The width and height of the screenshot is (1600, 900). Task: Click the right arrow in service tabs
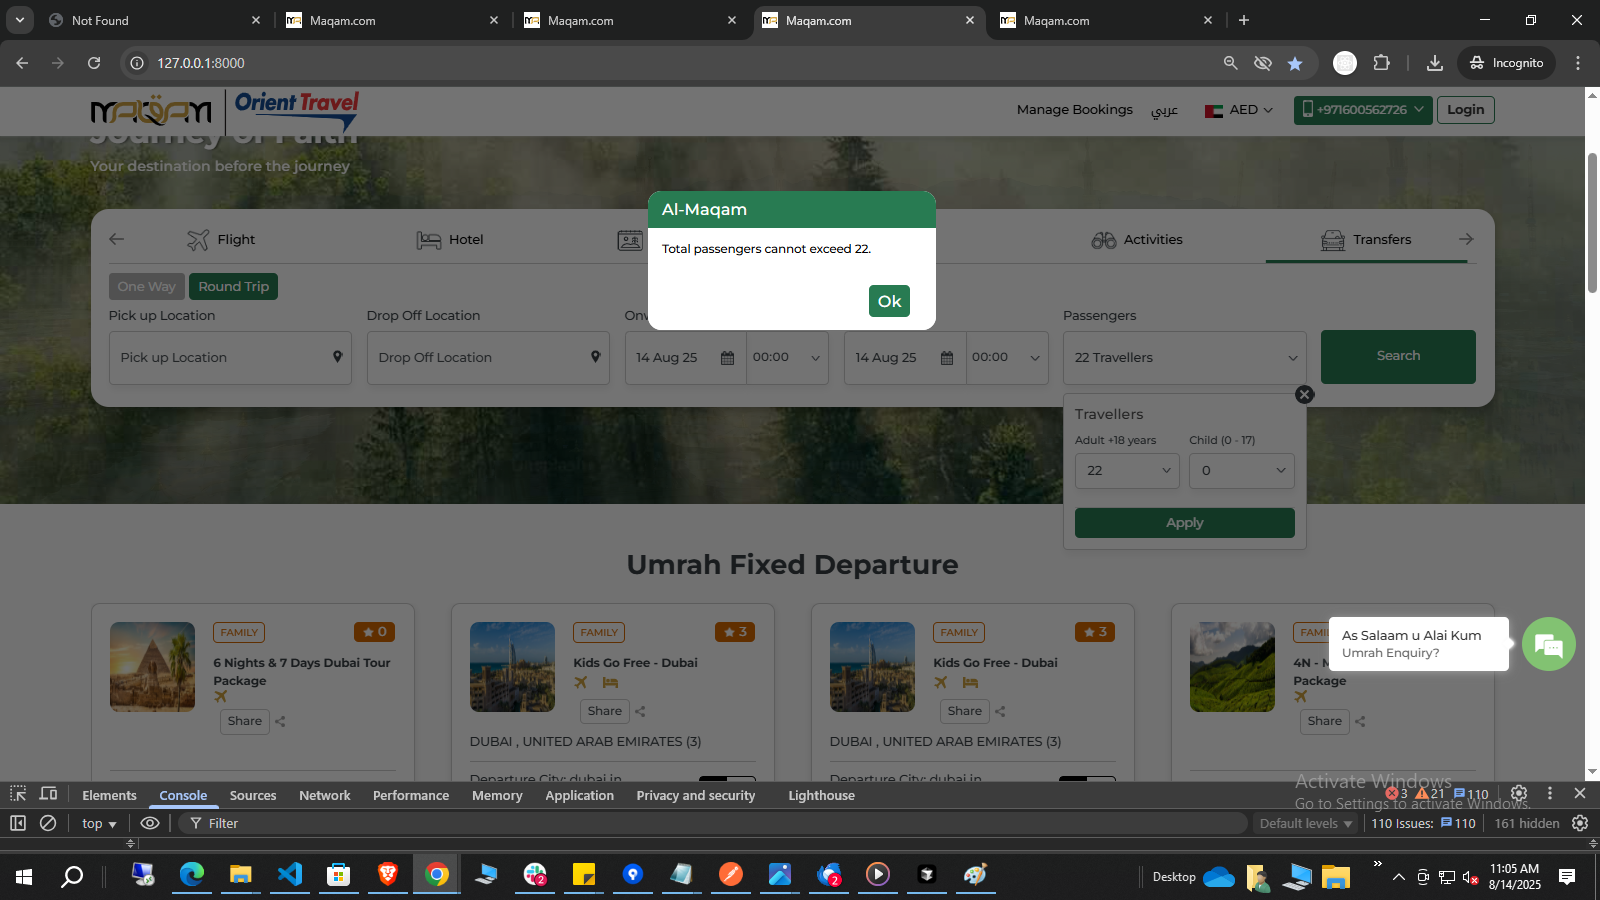[1466, 240]
